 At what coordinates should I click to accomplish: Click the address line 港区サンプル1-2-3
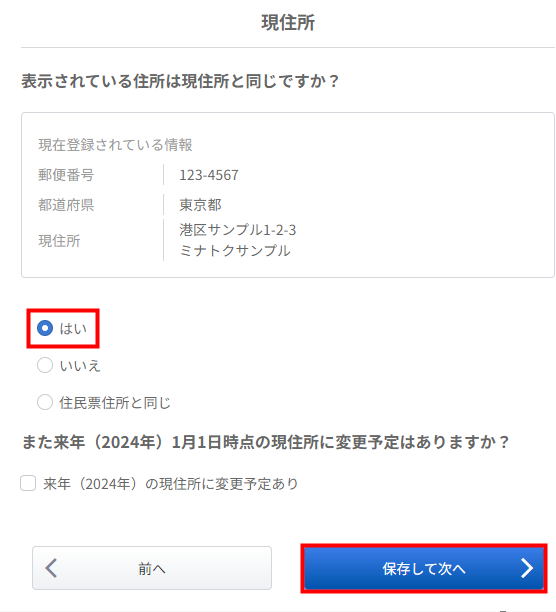click(238, 230)
